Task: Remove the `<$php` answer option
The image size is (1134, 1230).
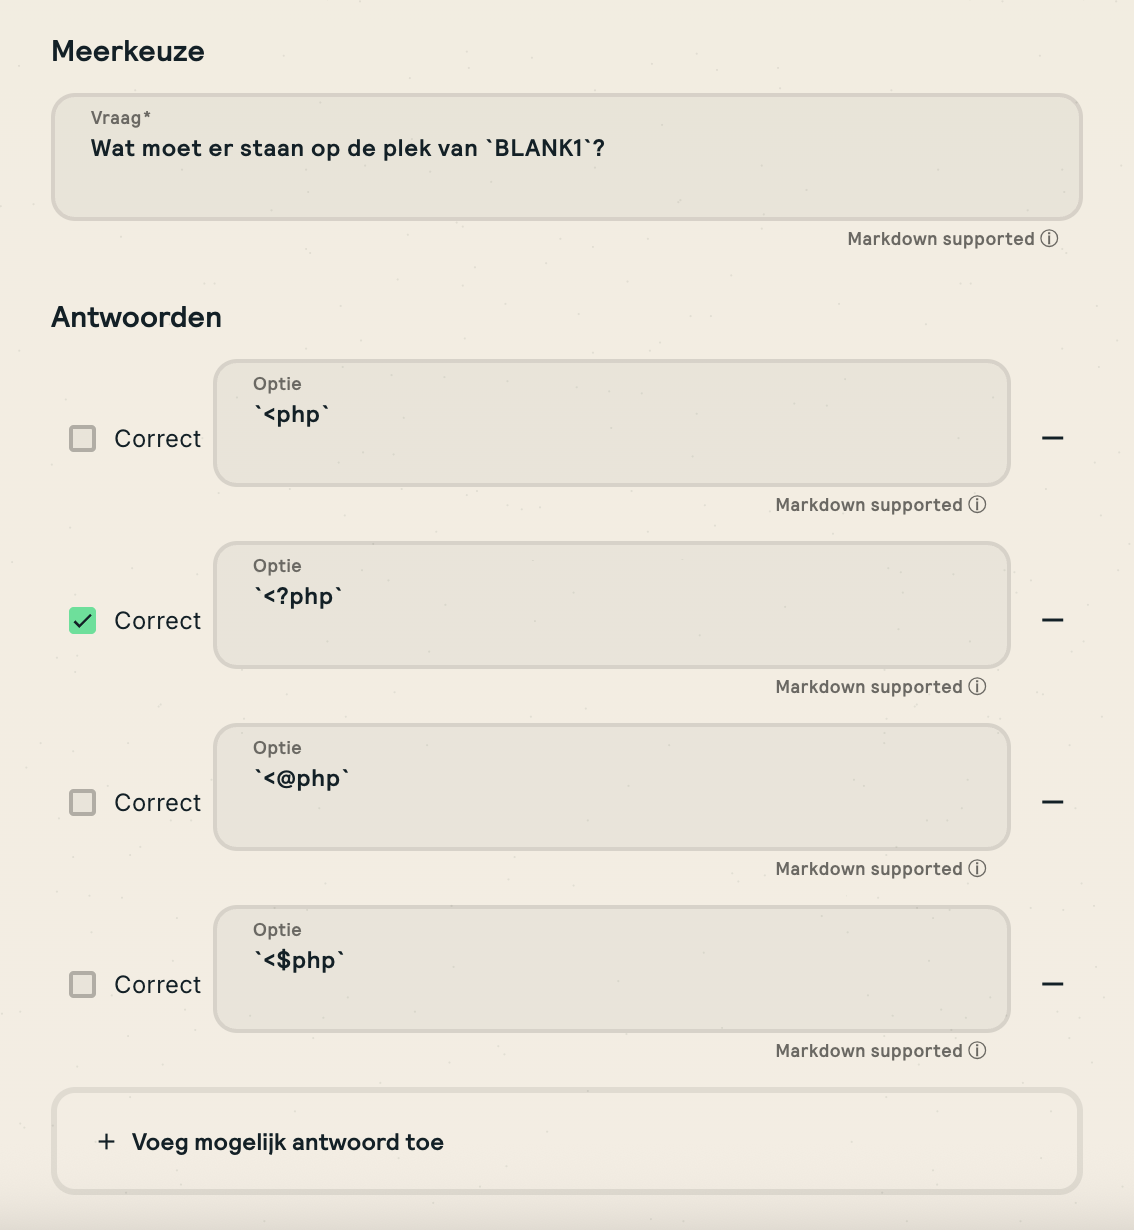Action: tap(1052, 984)
